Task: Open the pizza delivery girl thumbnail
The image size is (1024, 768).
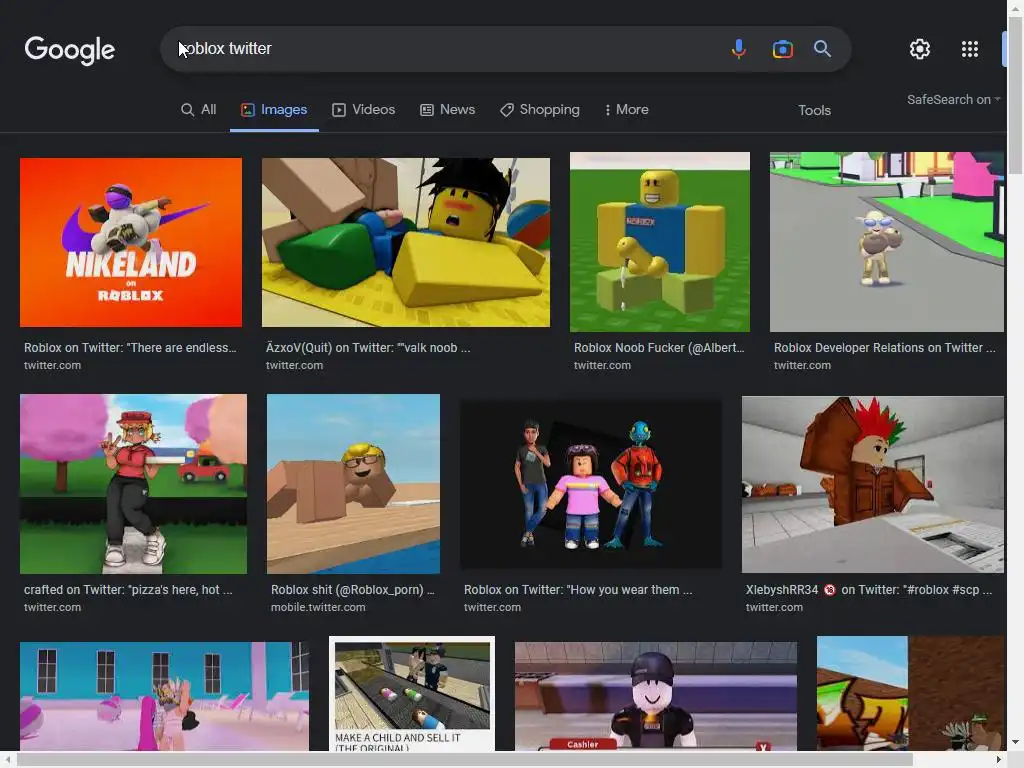Action: click(133, 484)
